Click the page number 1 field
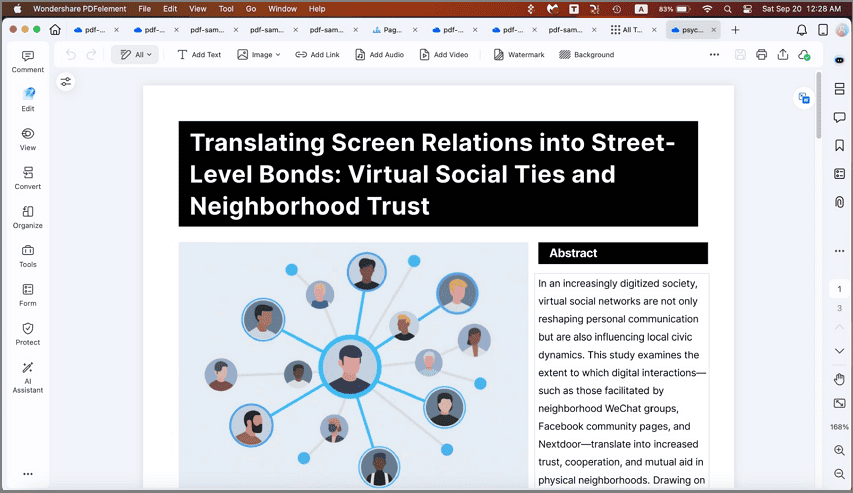This screenshot has height=493, width=853. point(839,289)
